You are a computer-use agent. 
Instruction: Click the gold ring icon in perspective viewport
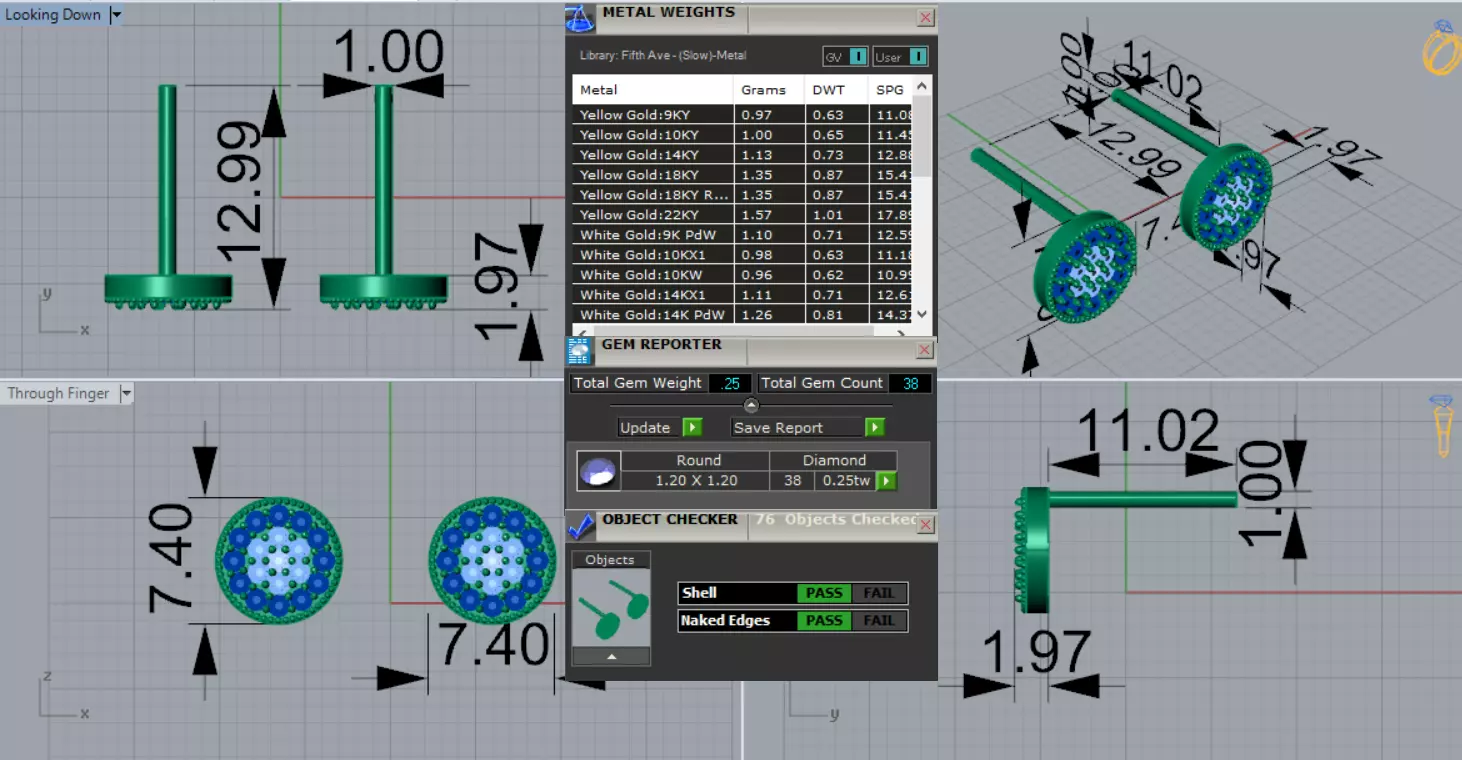1441,48
